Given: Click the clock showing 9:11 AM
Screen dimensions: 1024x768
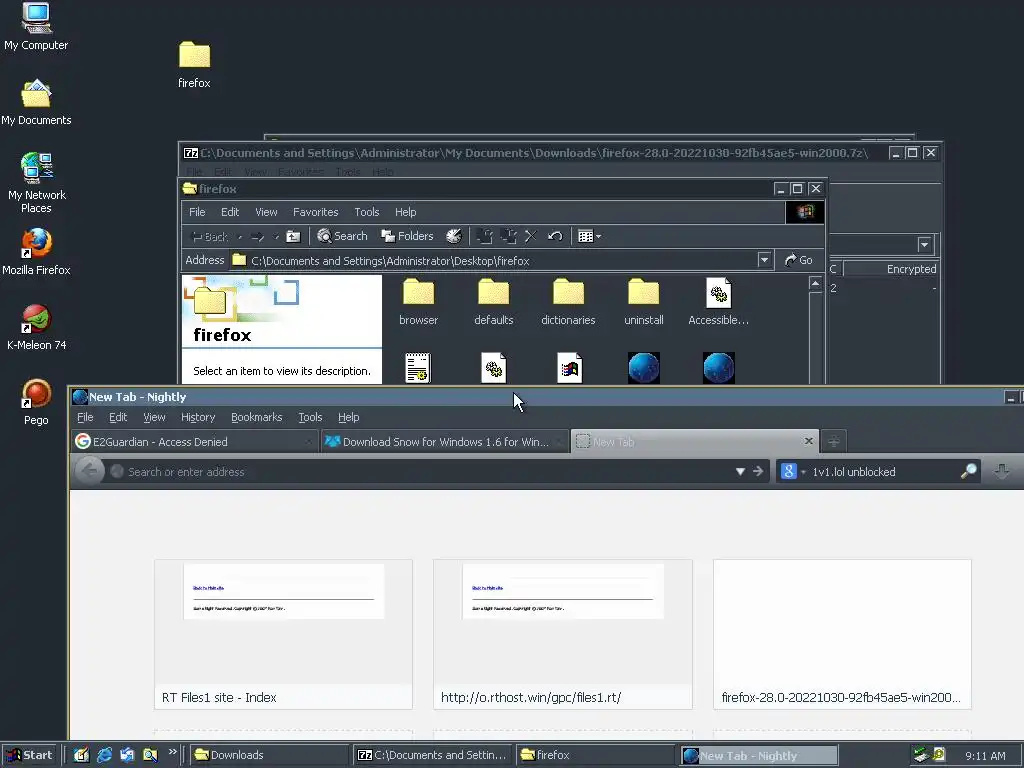Looking at the screenshot, I should pyautogui.click(x=985, y=756).
